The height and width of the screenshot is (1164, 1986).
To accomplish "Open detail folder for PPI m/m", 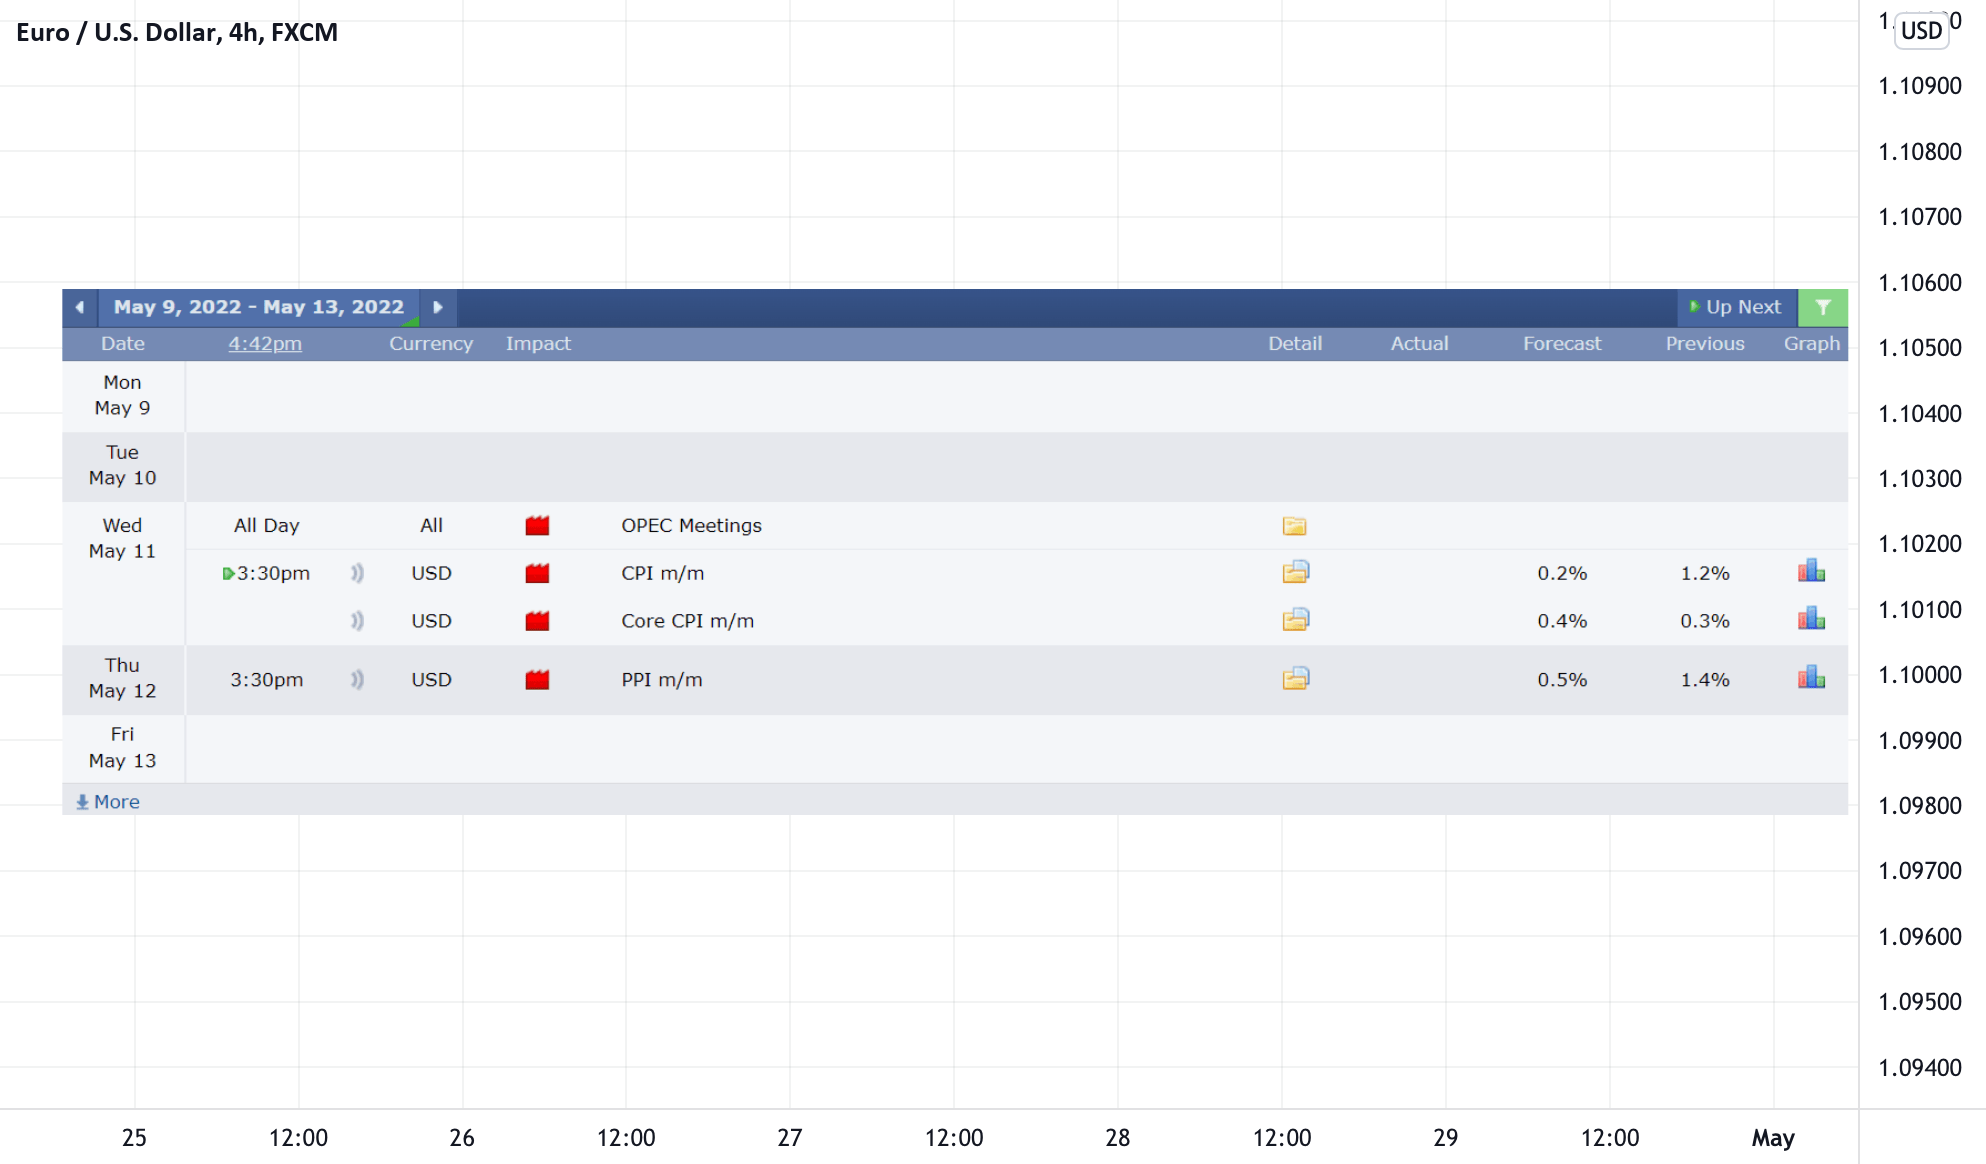I will pyautogui.click(x=1295, y=679).
